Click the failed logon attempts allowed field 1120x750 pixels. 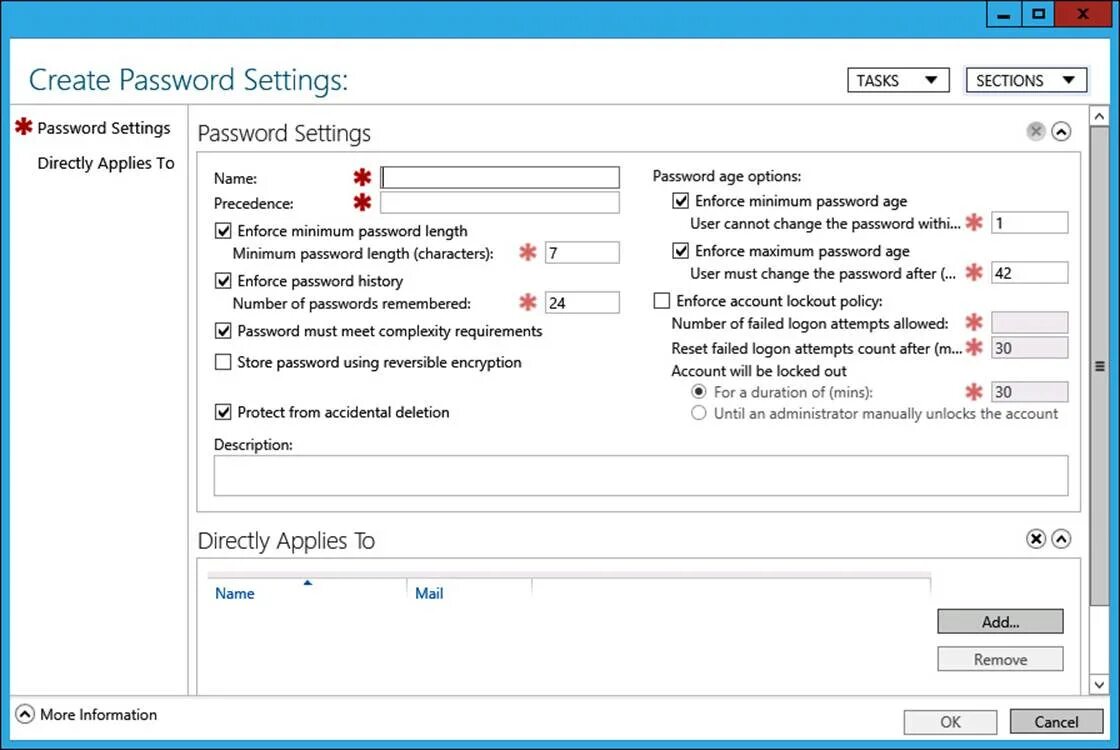[1029, 322]
